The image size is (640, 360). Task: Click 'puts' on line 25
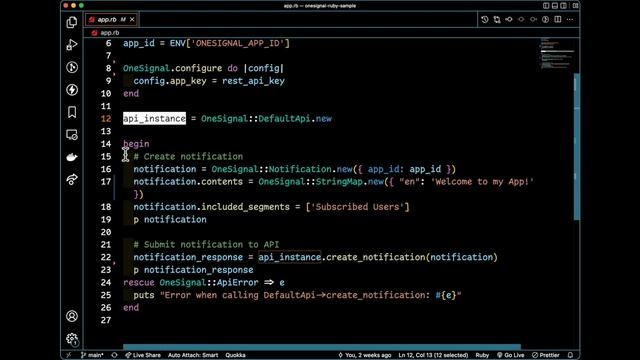pos(144,295)
